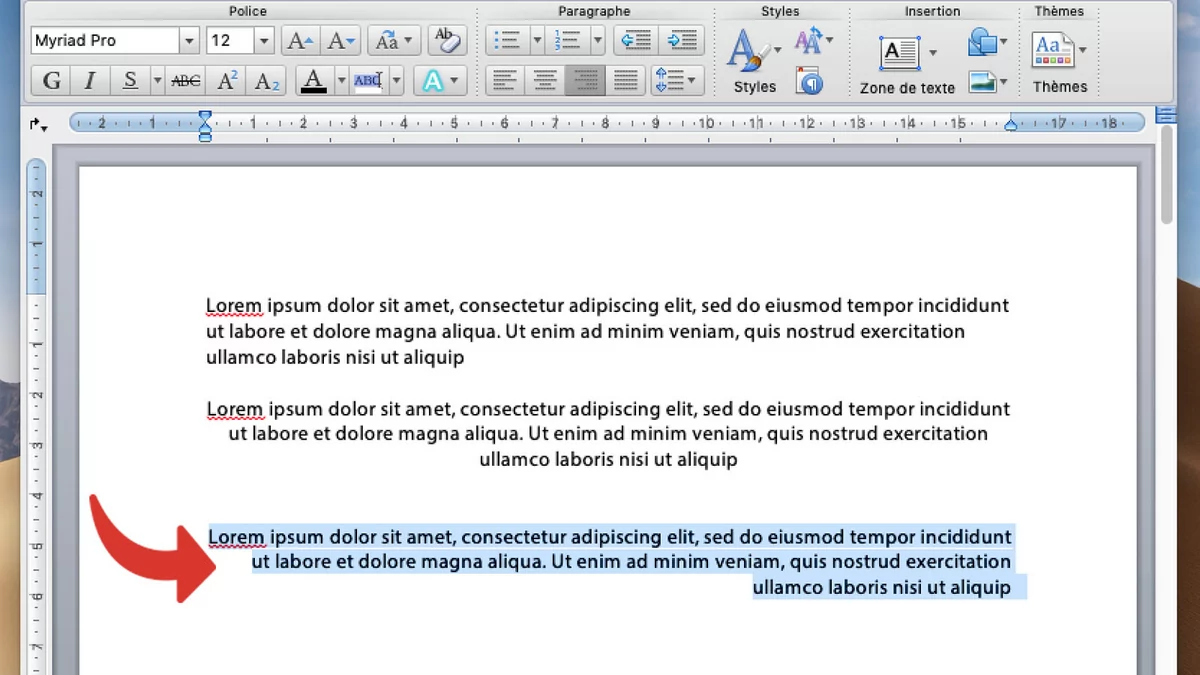Toggle italic formatting with the I button

click(x=90, y=81)
